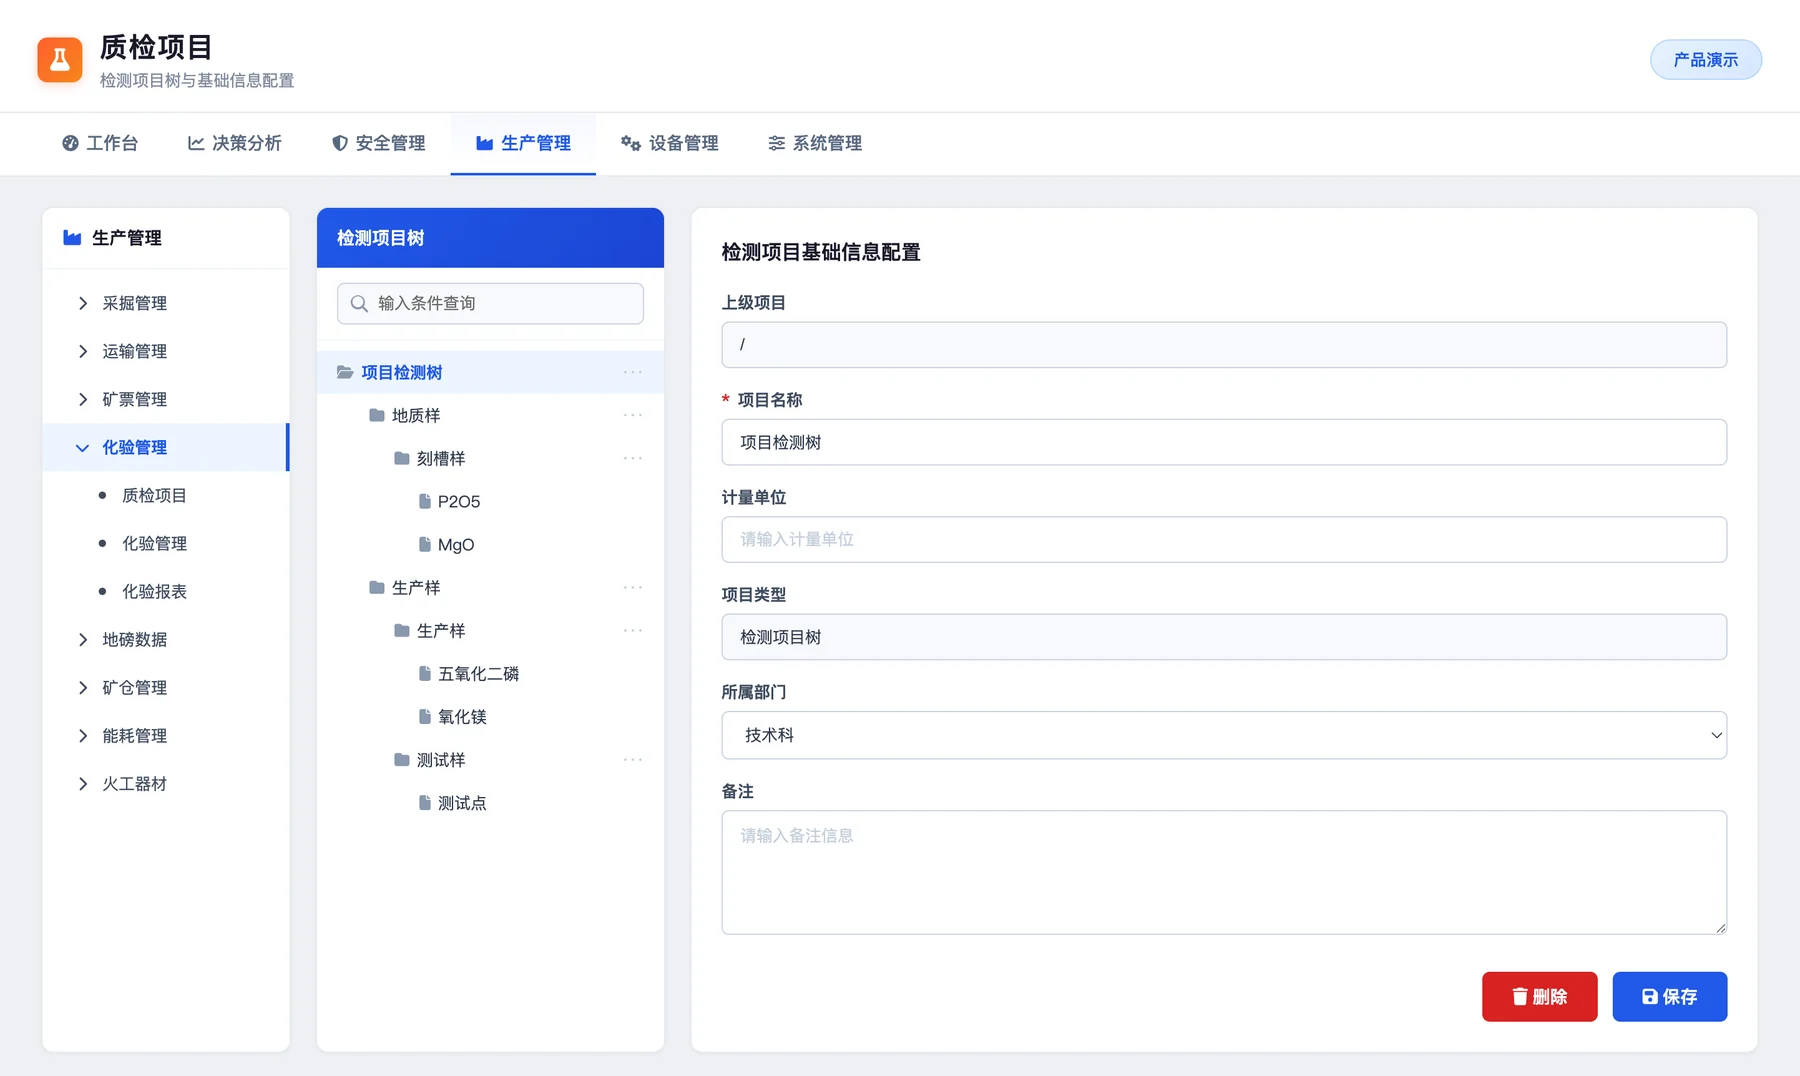
Task: Click the file icon beside MgO
Action: point(425,544)
